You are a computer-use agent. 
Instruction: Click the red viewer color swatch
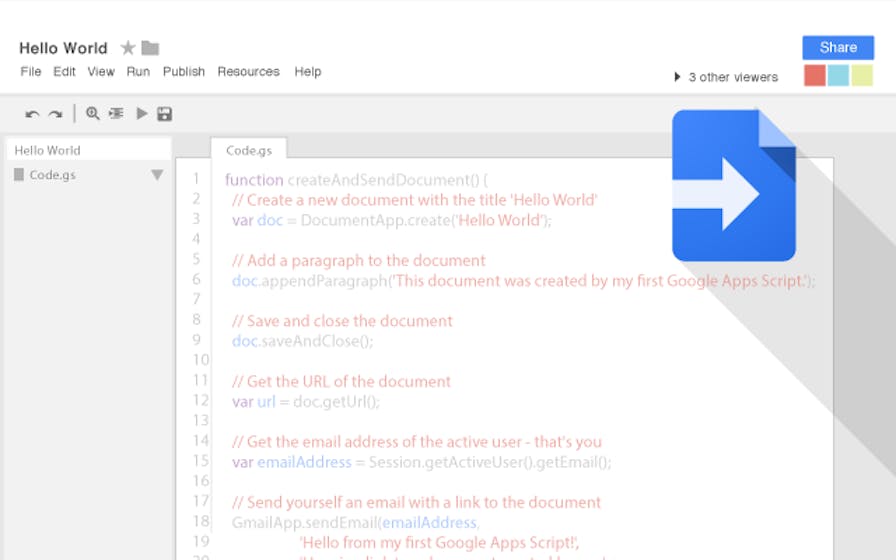(814, 76)
